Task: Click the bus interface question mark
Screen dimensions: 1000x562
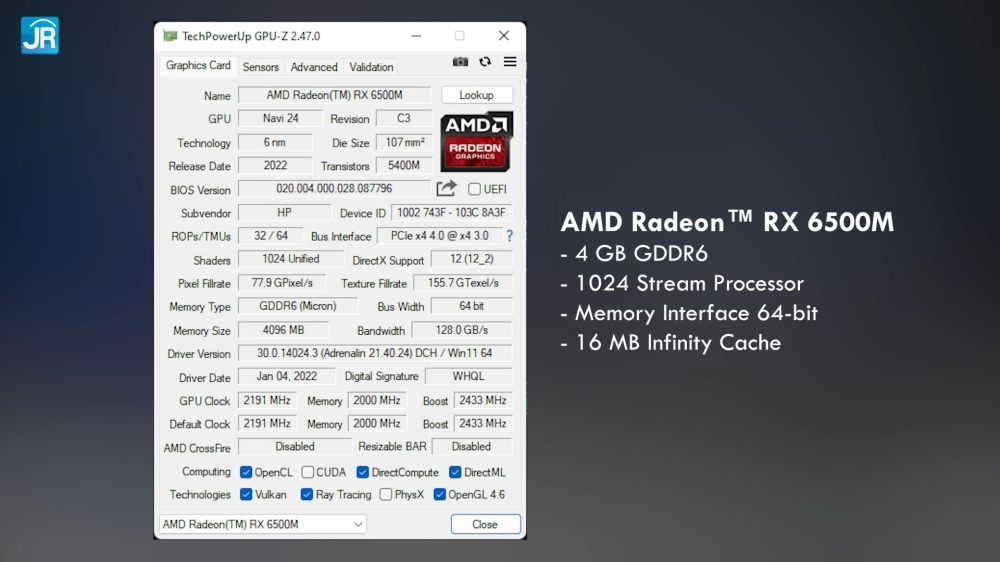Action: coord(509,236)
